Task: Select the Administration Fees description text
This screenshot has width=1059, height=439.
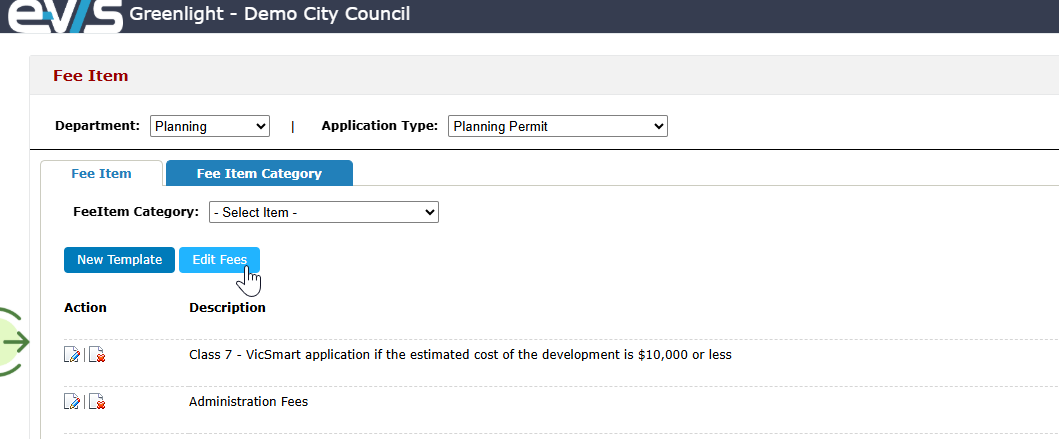Action: click(249, 402)
